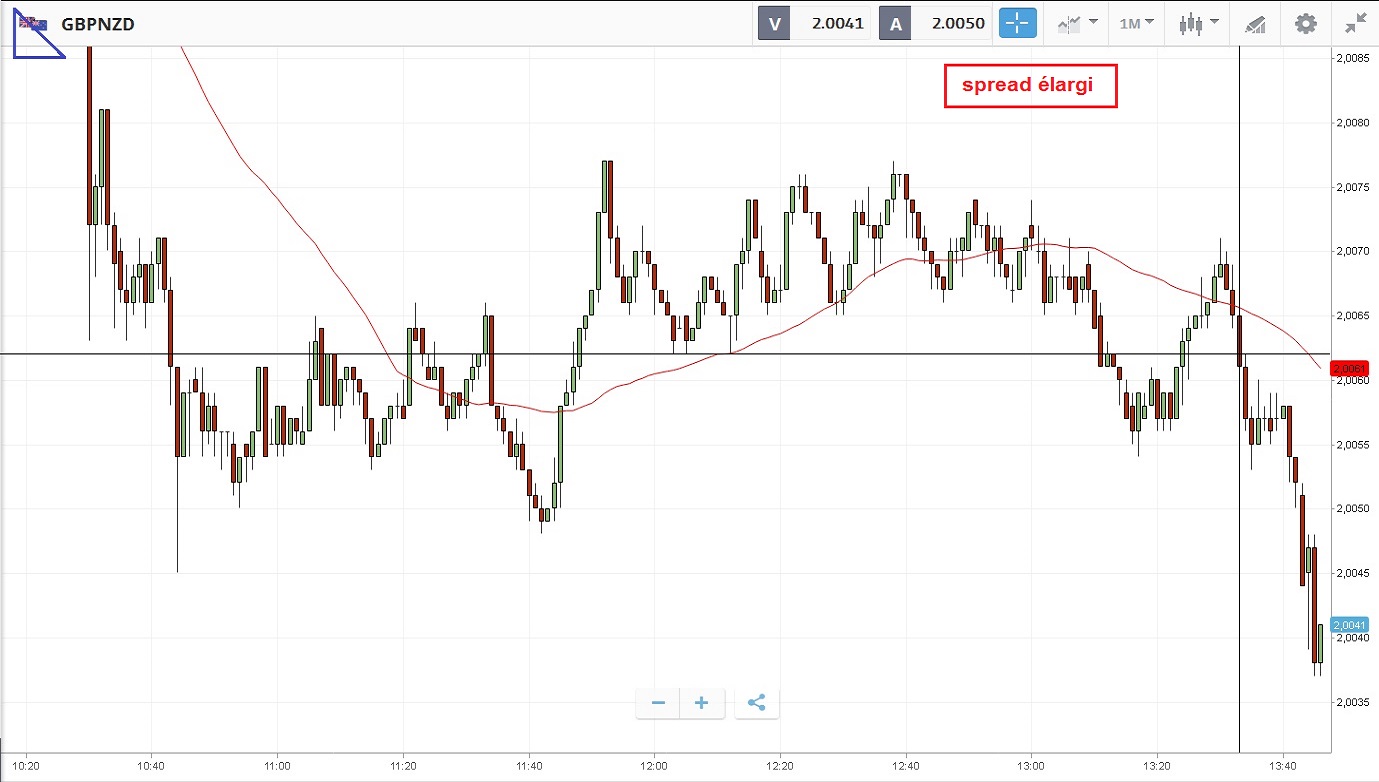The image size is (1379, 782).
Task: Open the 1M timeframe dropdown
Action: point(1136,23)
